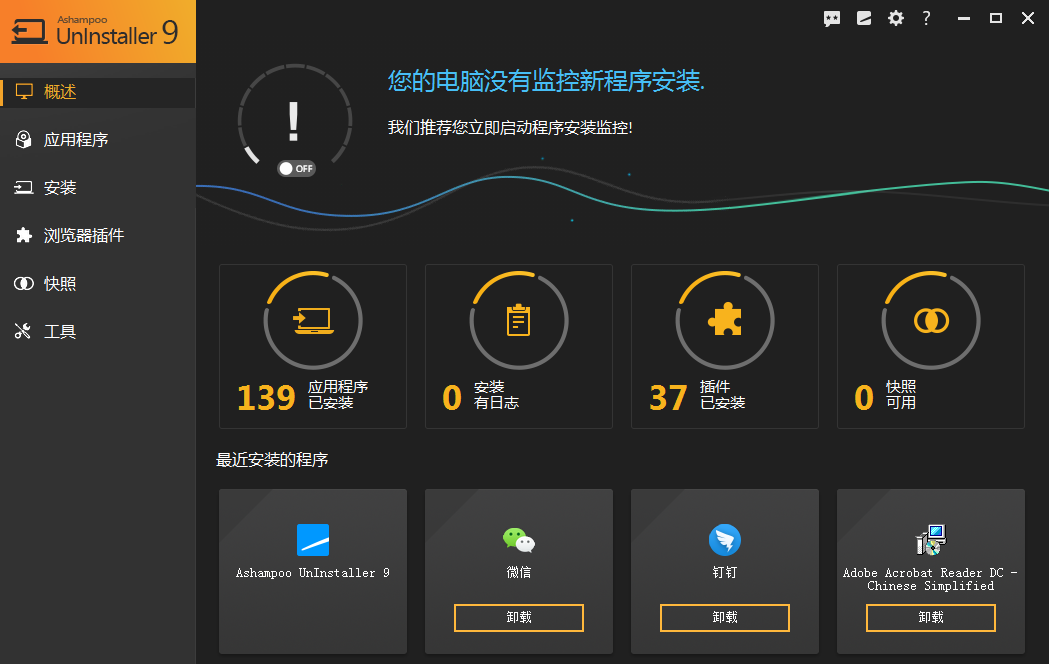Open the 0 安装有日志 tile
1049x664 pixels.
point(519,346)
